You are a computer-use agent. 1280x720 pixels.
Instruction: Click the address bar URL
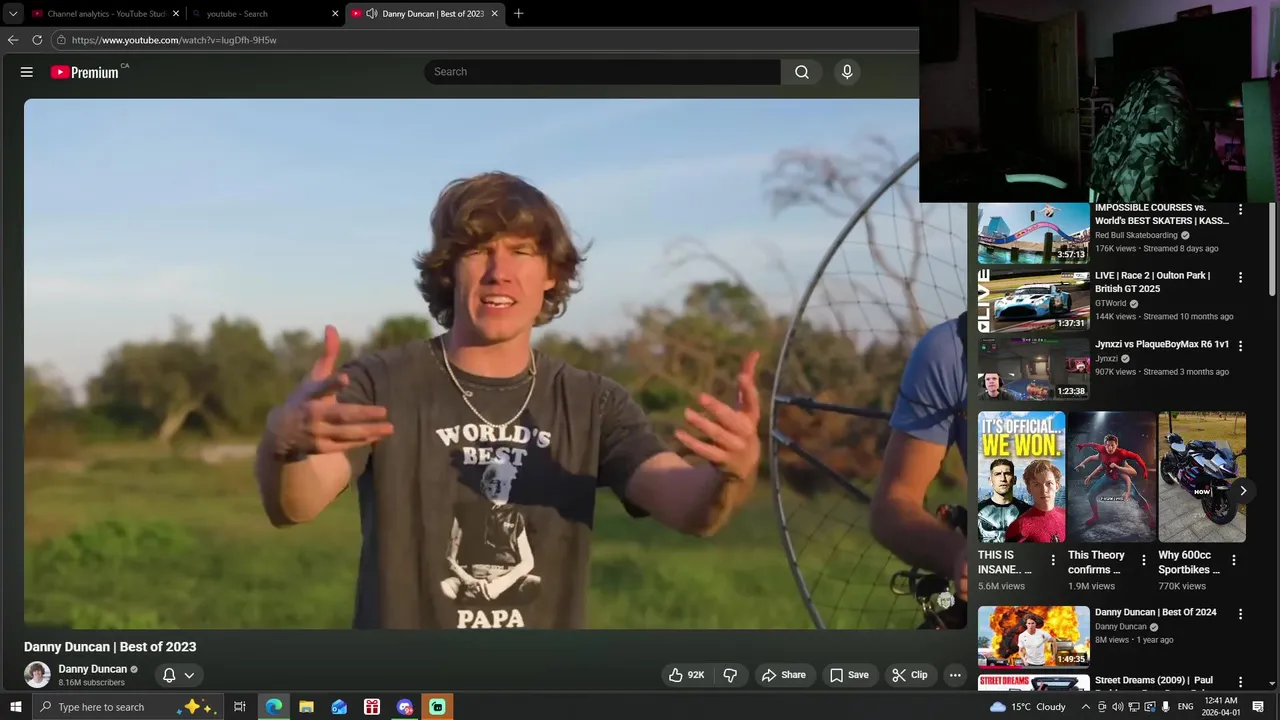(x=174, y=40)
